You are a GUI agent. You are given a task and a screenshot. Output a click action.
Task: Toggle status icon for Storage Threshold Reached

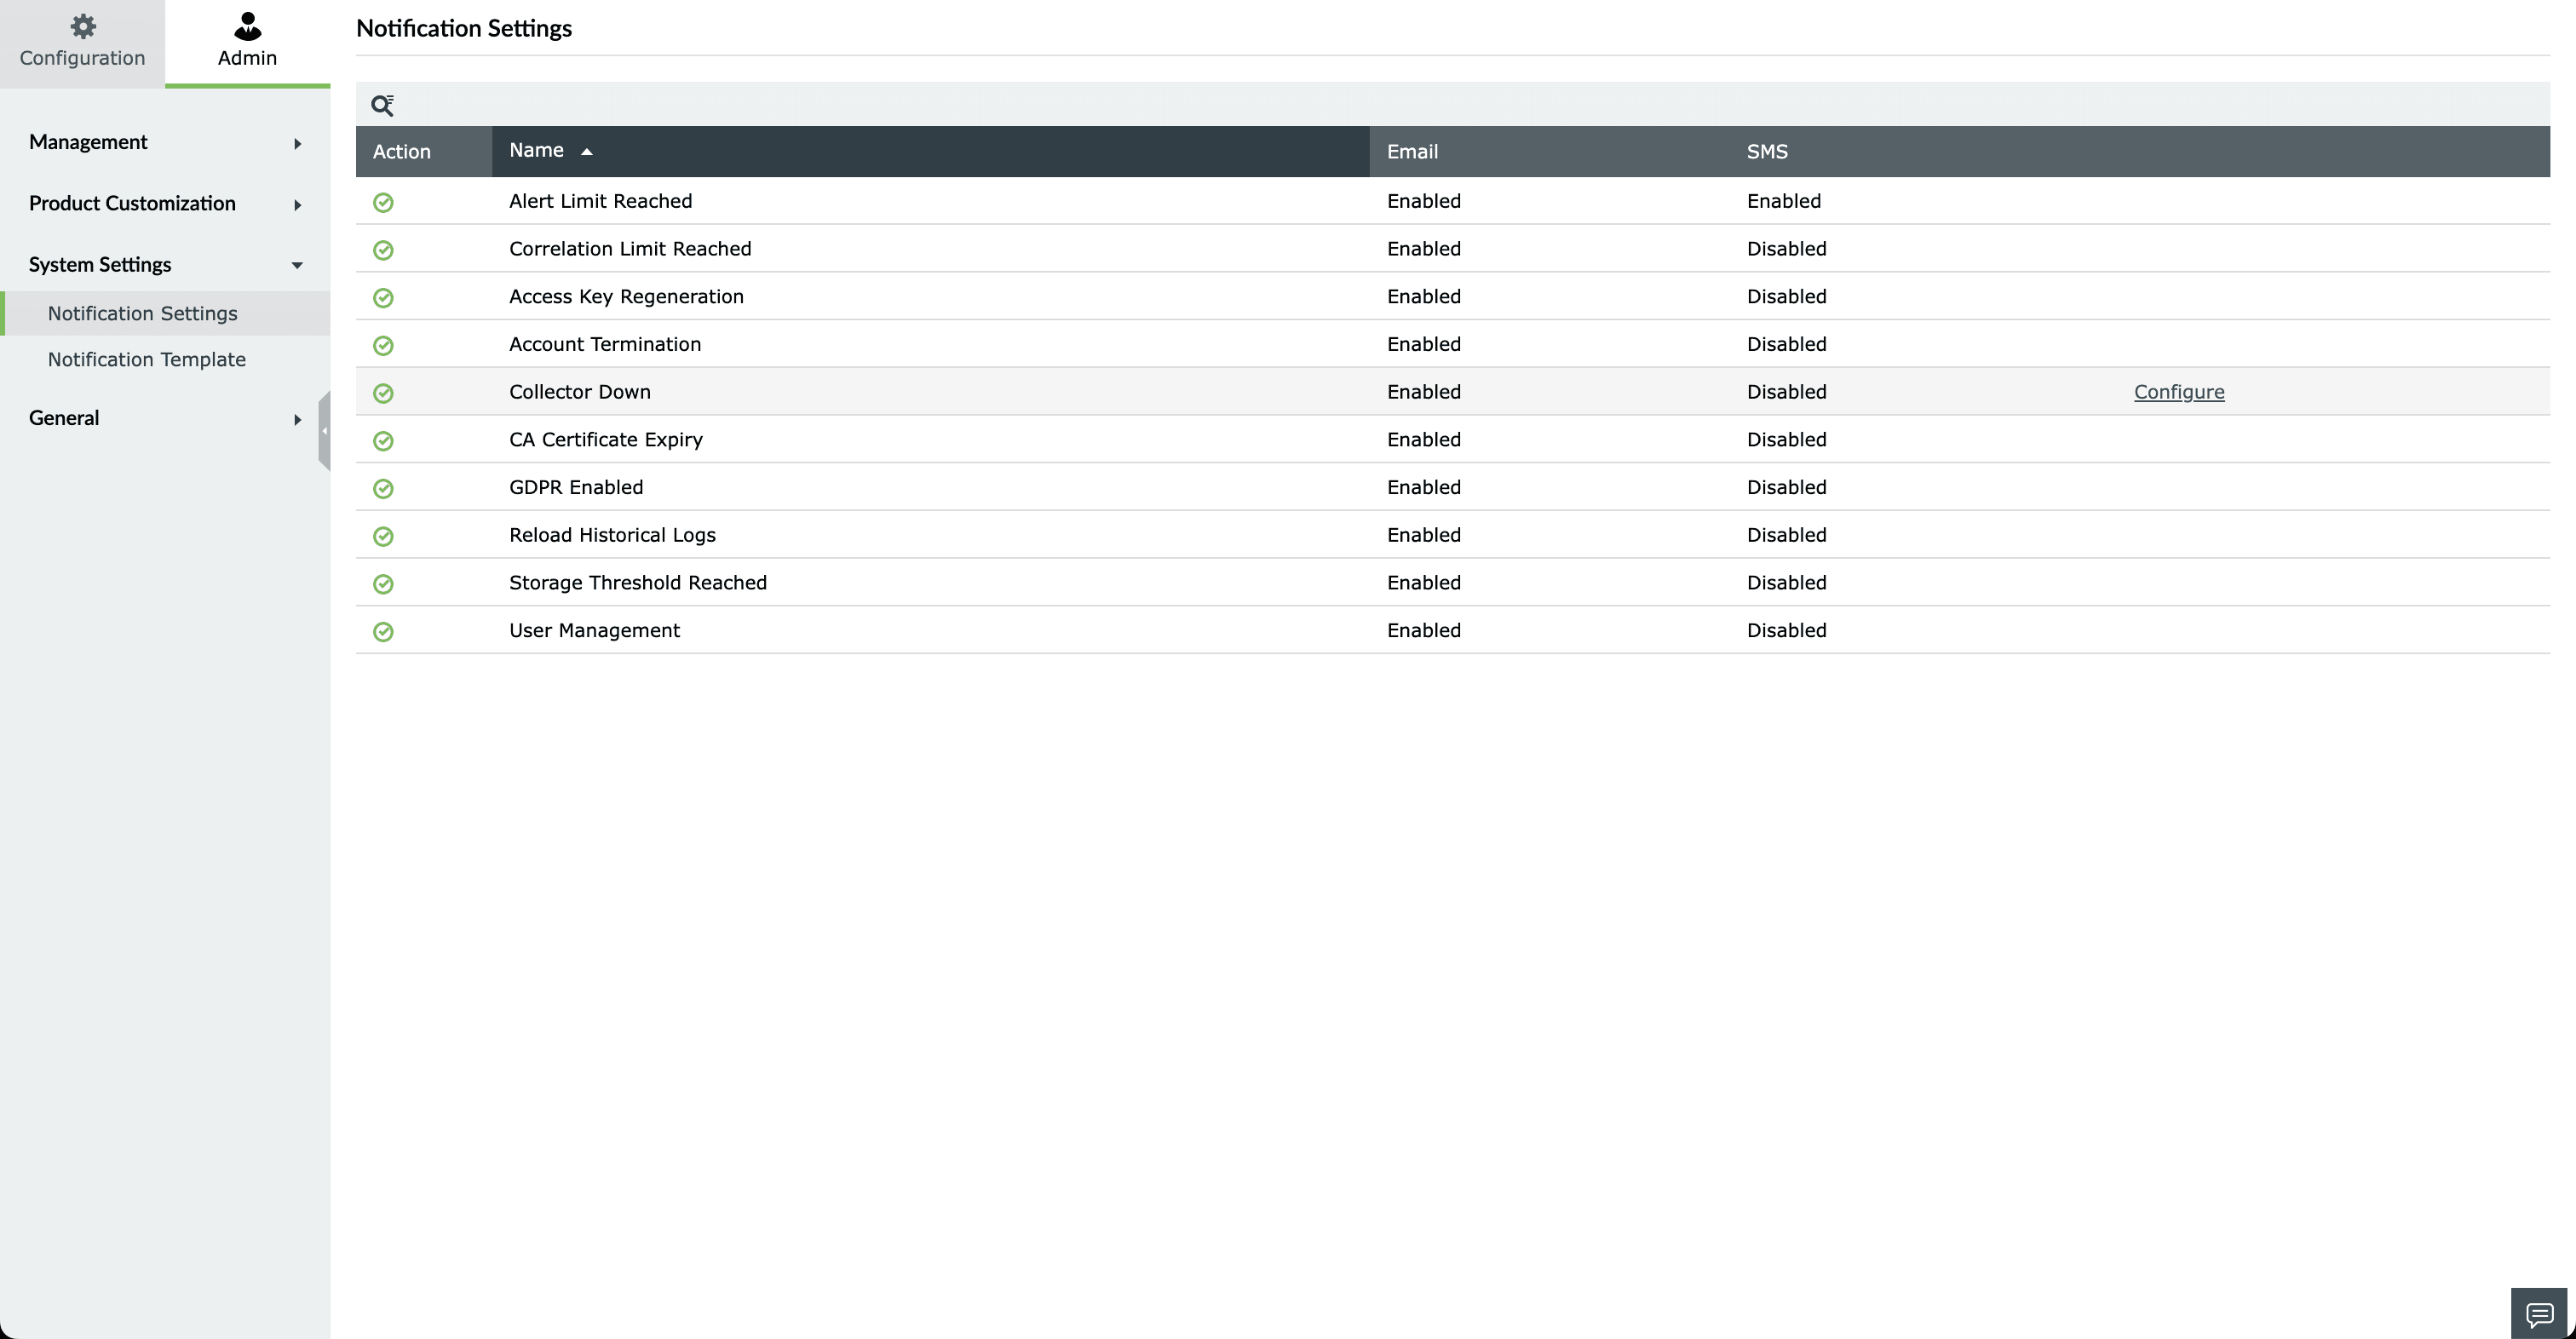383,584
